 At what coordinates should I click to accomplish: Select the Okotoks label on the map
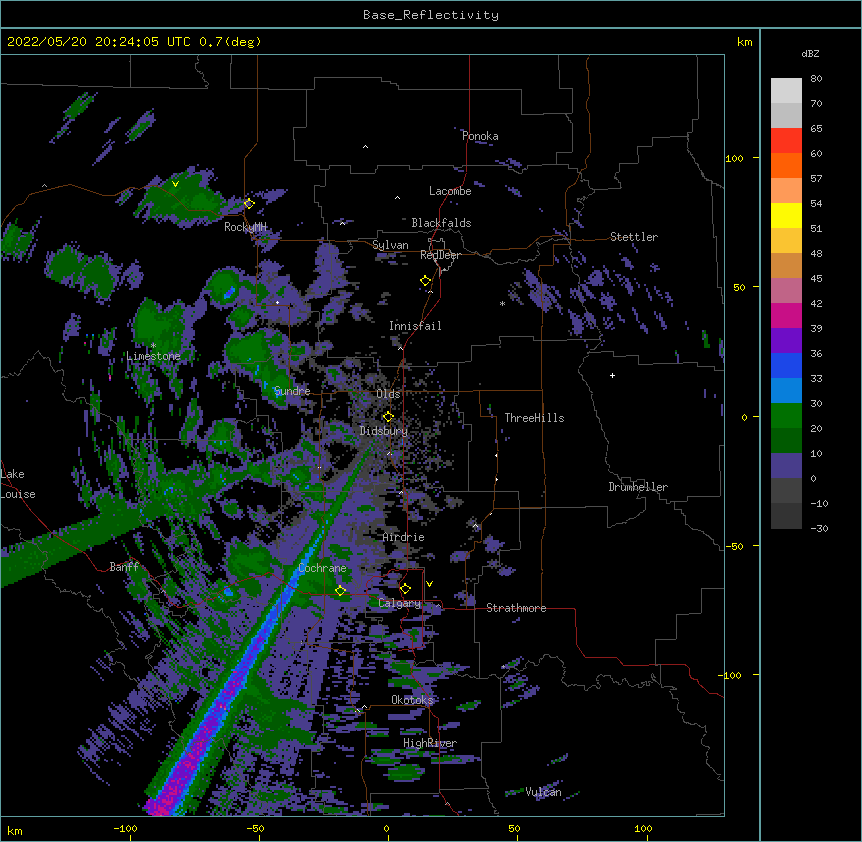pos(412,700)
